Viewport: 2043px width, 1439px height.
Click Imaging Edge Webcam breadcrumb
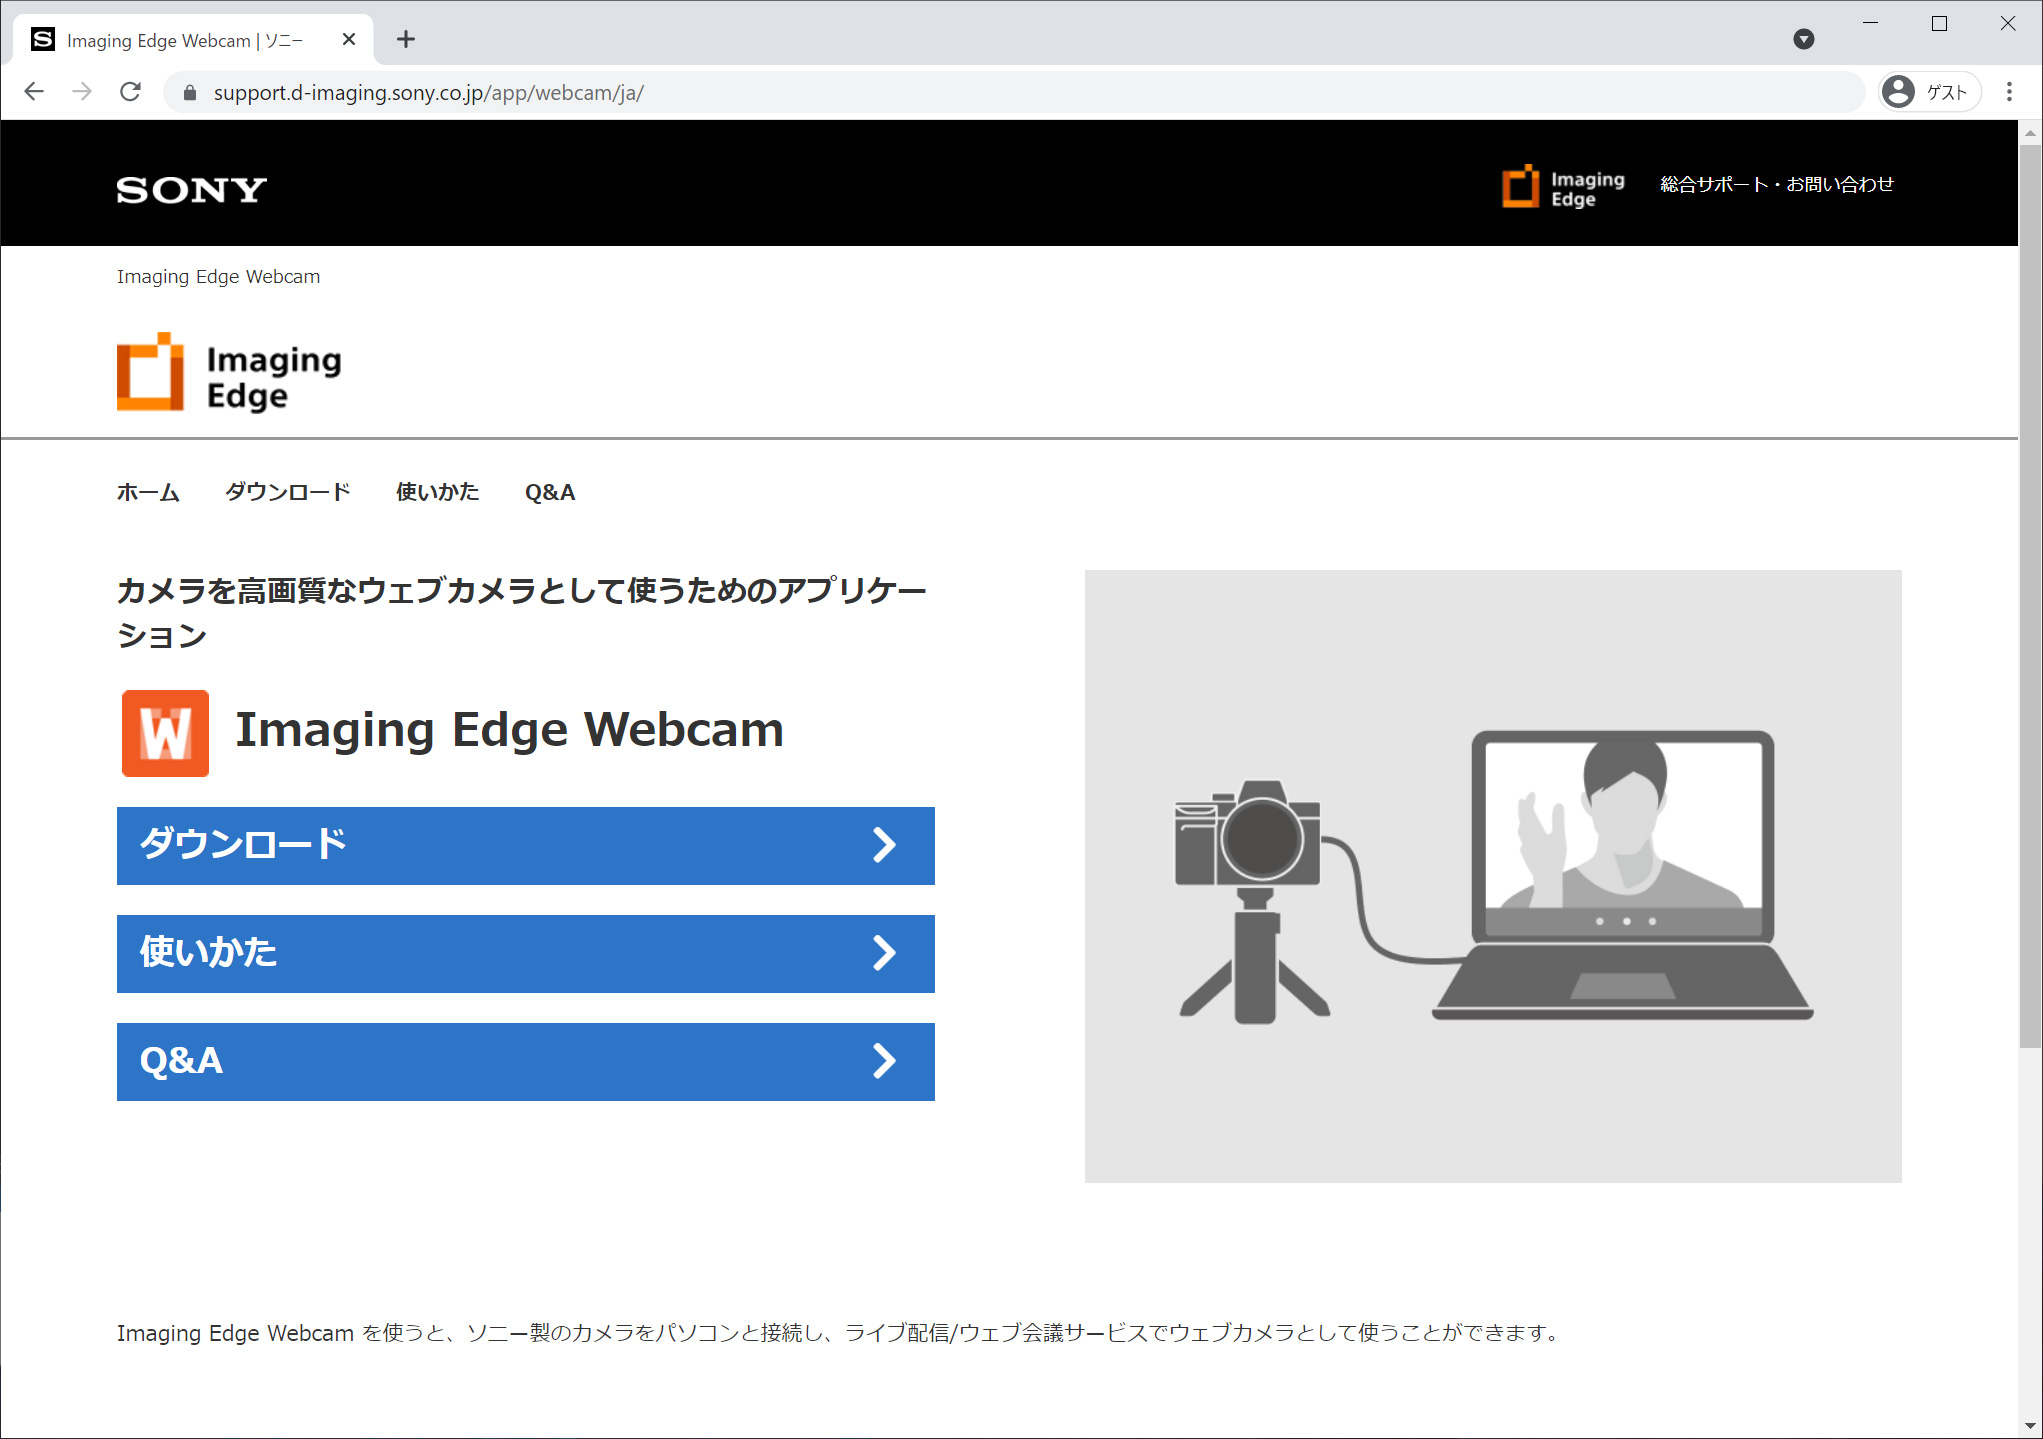[219, 277]
